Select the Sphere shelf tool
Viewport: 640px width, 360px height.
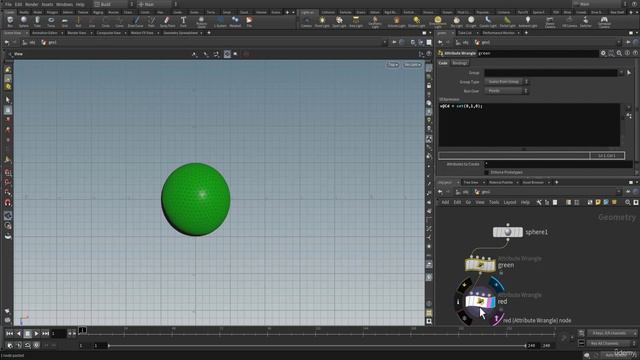tap(24, 22)
